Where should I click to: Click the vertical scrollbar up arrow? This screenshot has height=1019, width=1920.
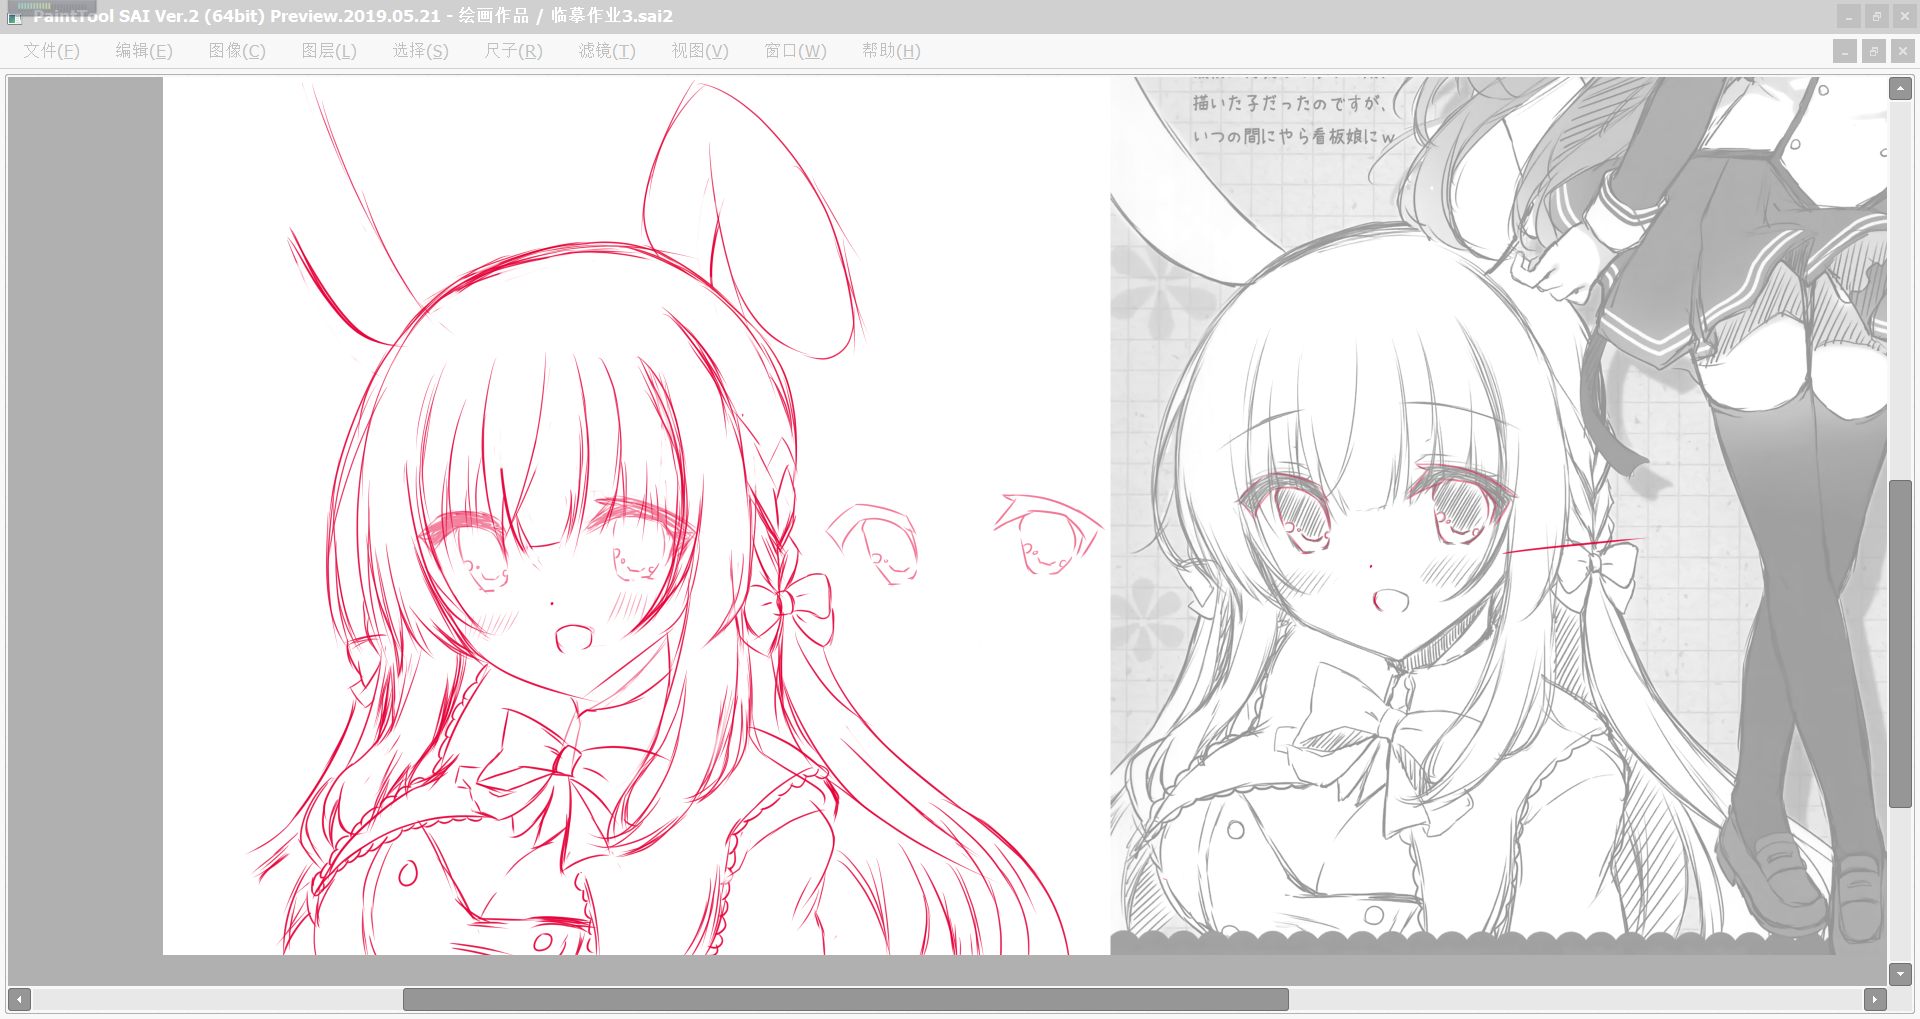(1900, 89)
